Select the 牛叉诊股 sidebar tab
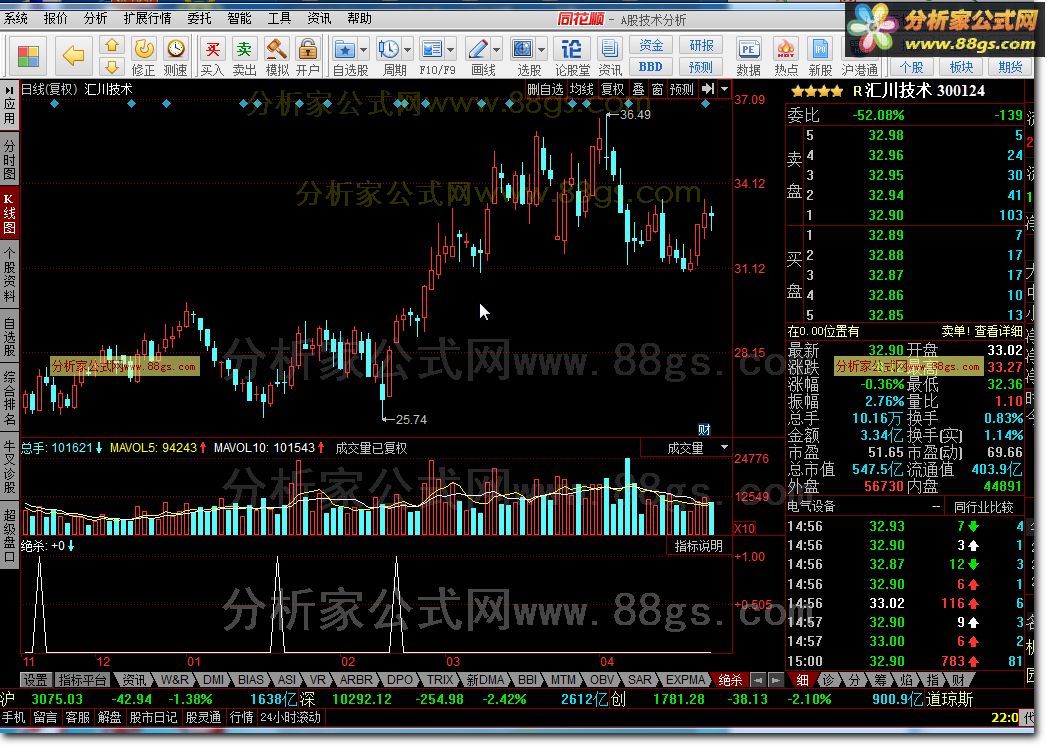The height and width of the screenshot is (746, 1047). (x=9, y=466)
